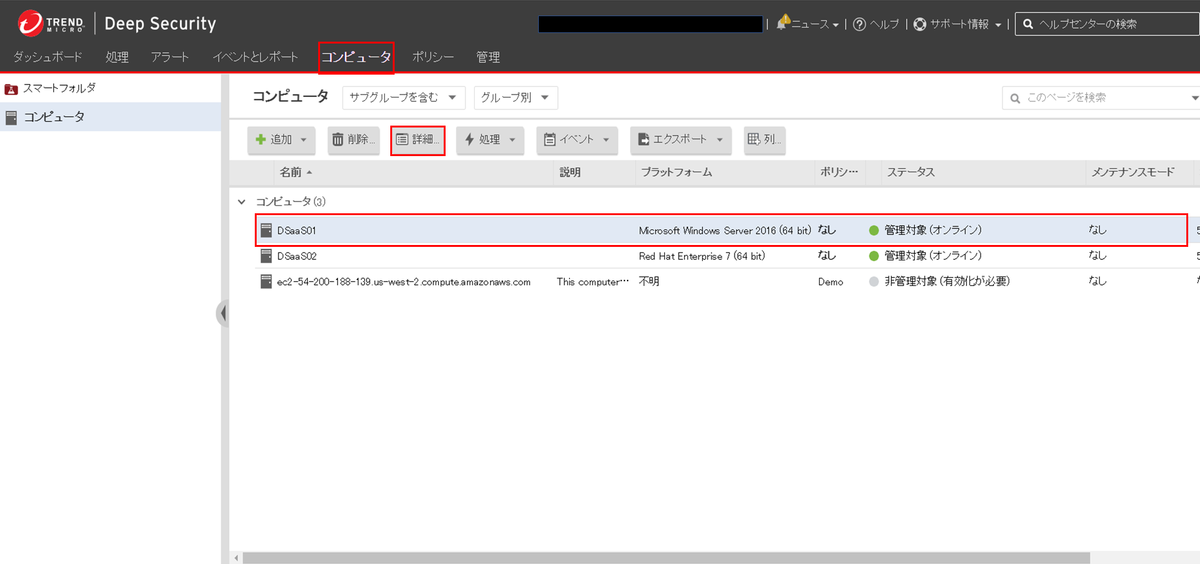
Task: Switch to the ダッシュボード tab
Action: [x=47, y=57]
